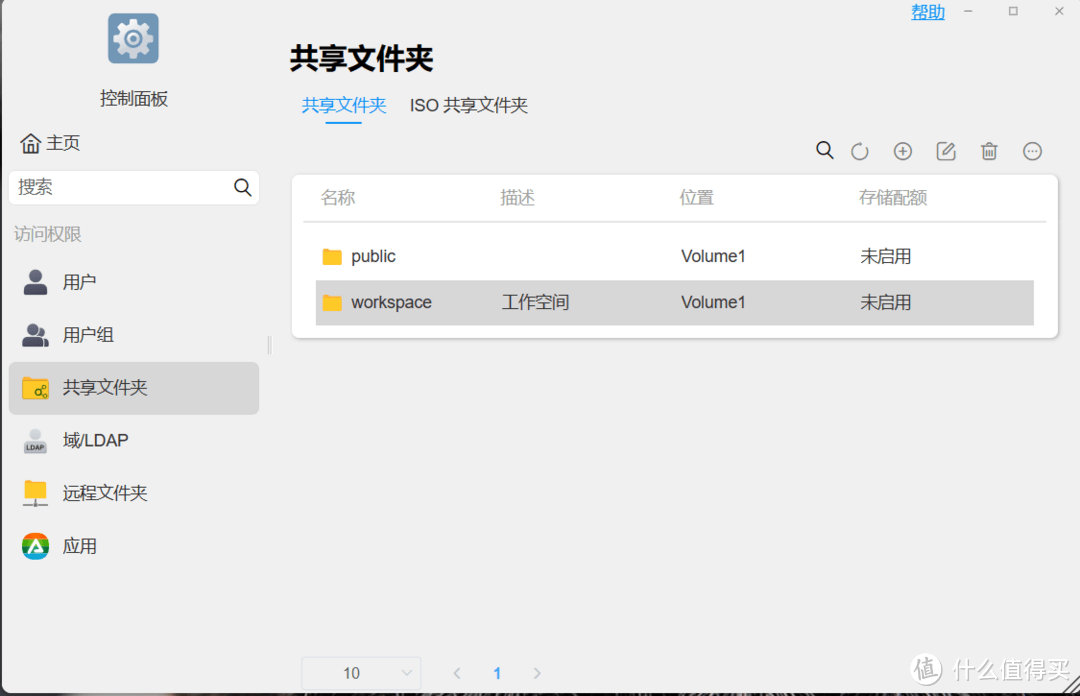Add a new shared folder with the plus icon

point(902,151)
